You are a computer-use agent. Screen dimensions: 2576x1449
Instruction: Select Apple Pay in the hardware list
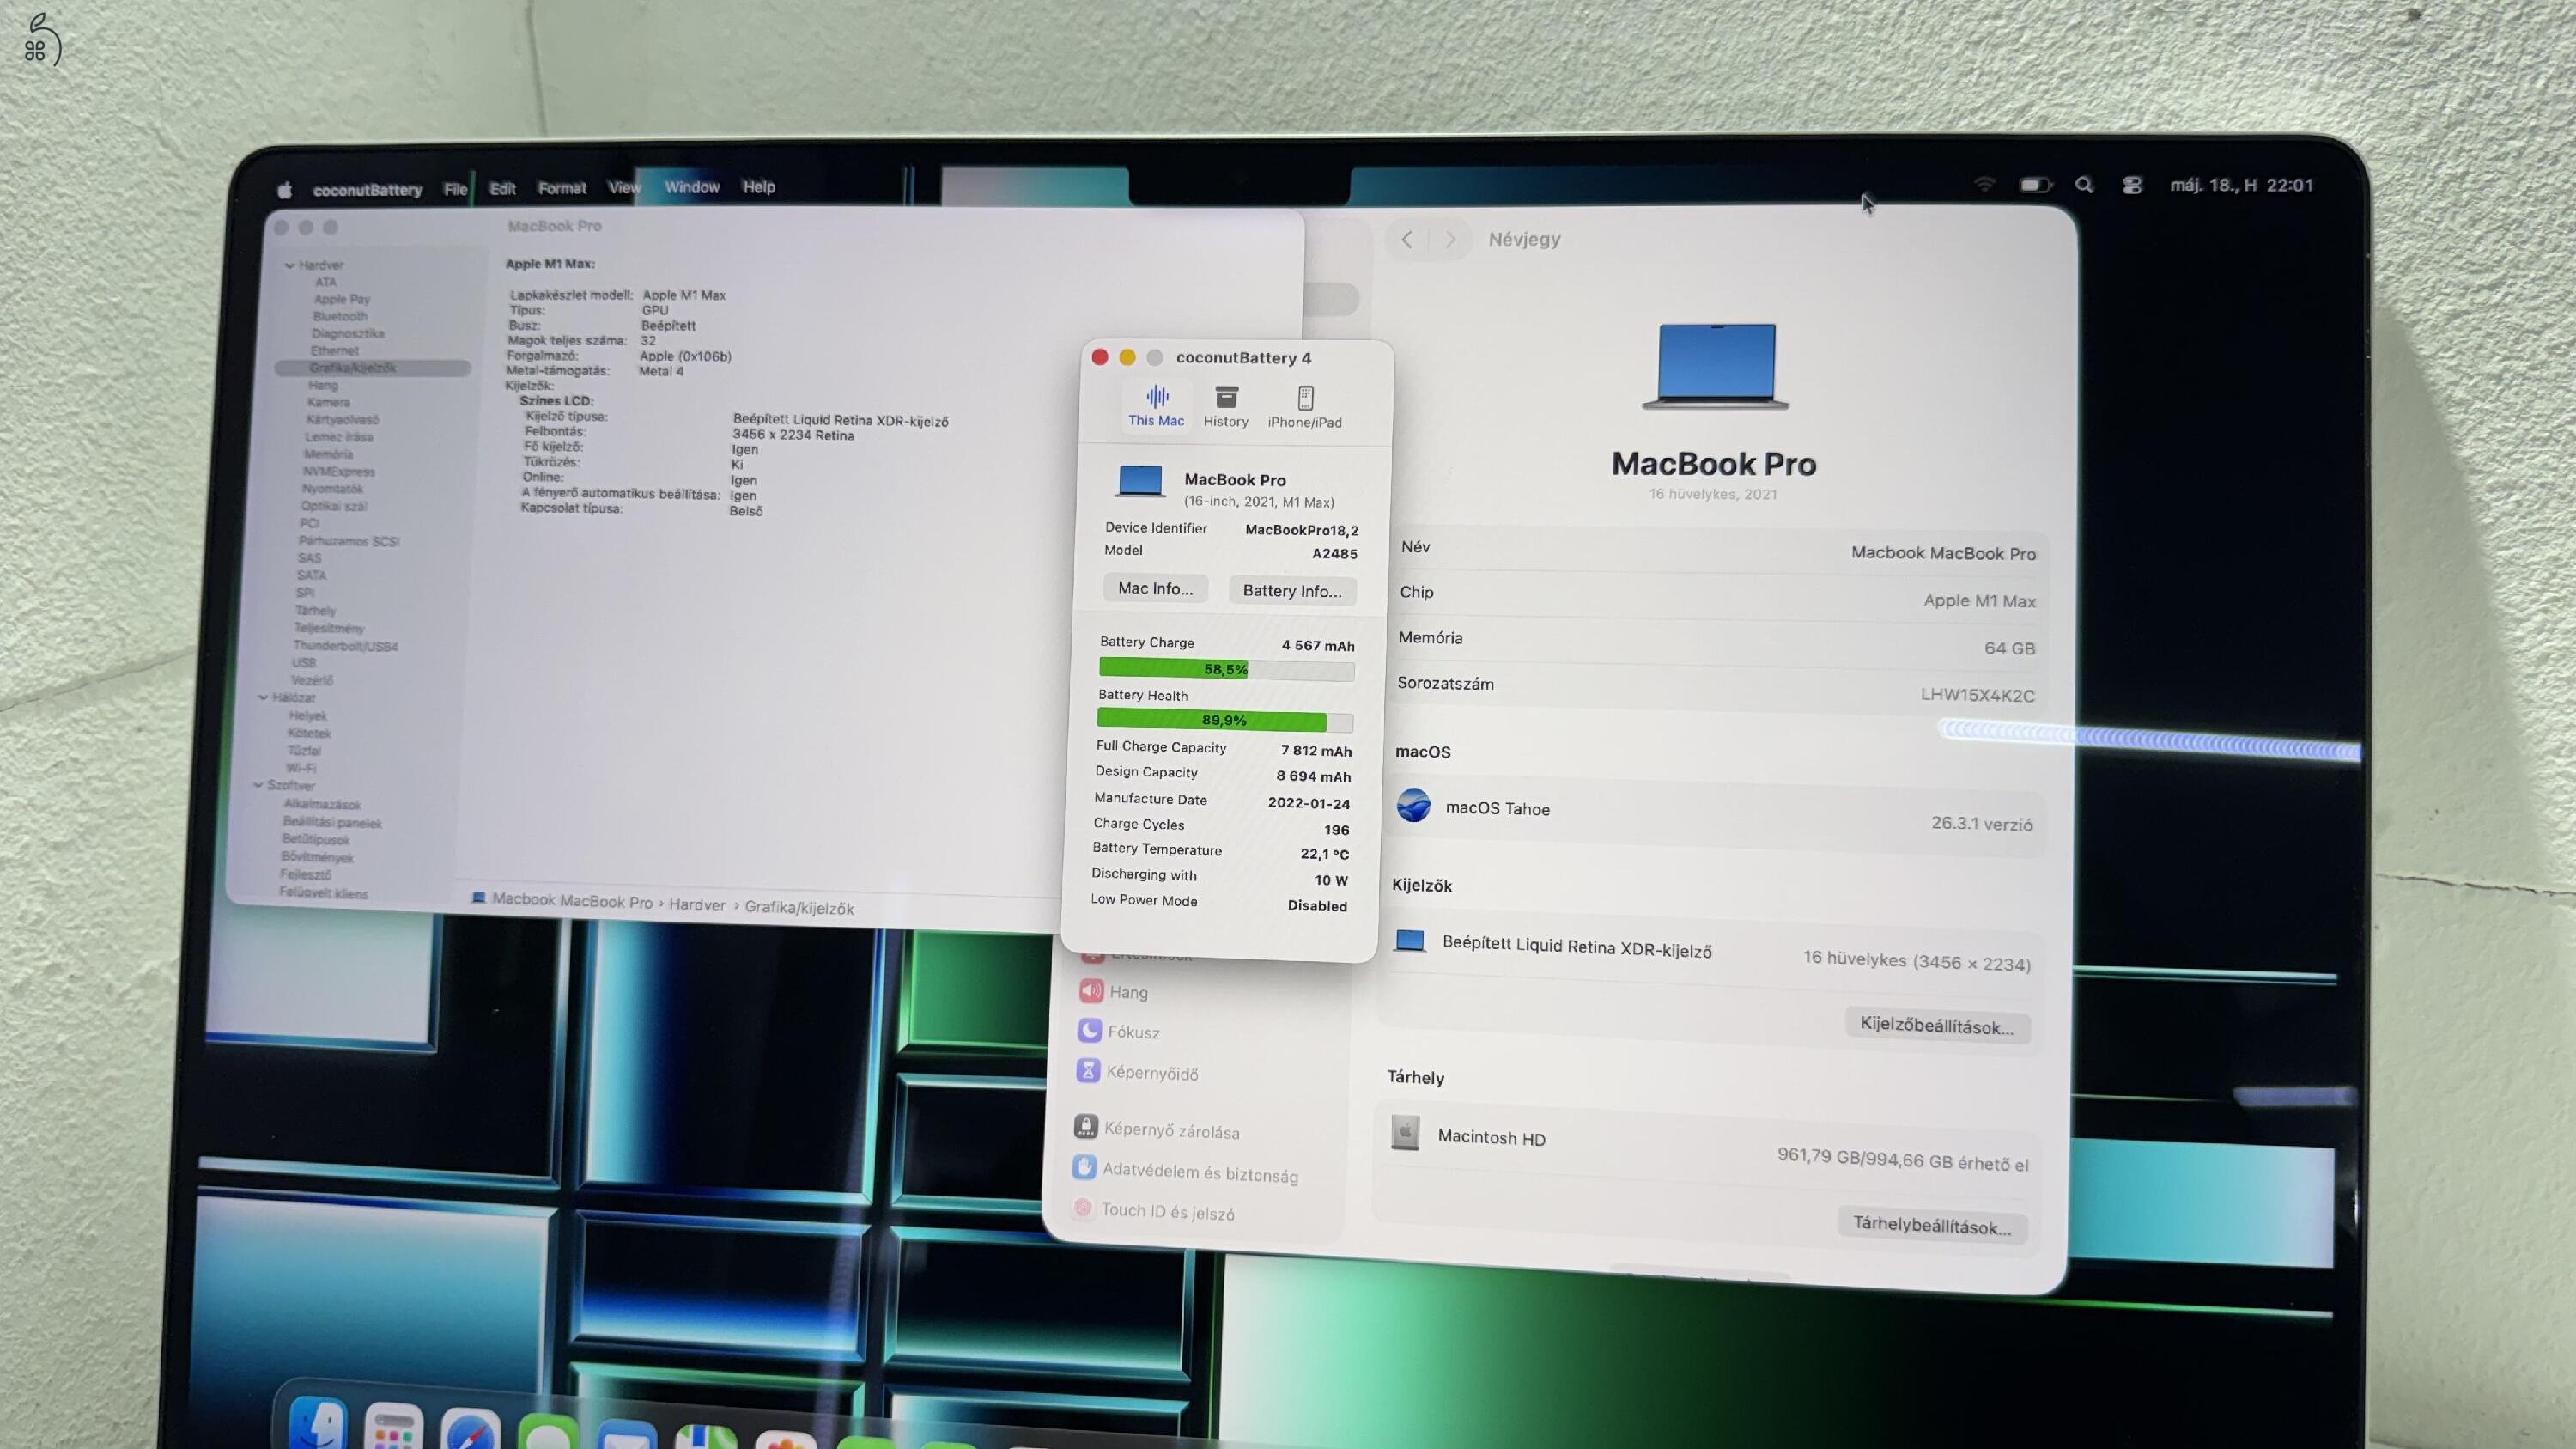pos(342,299)
